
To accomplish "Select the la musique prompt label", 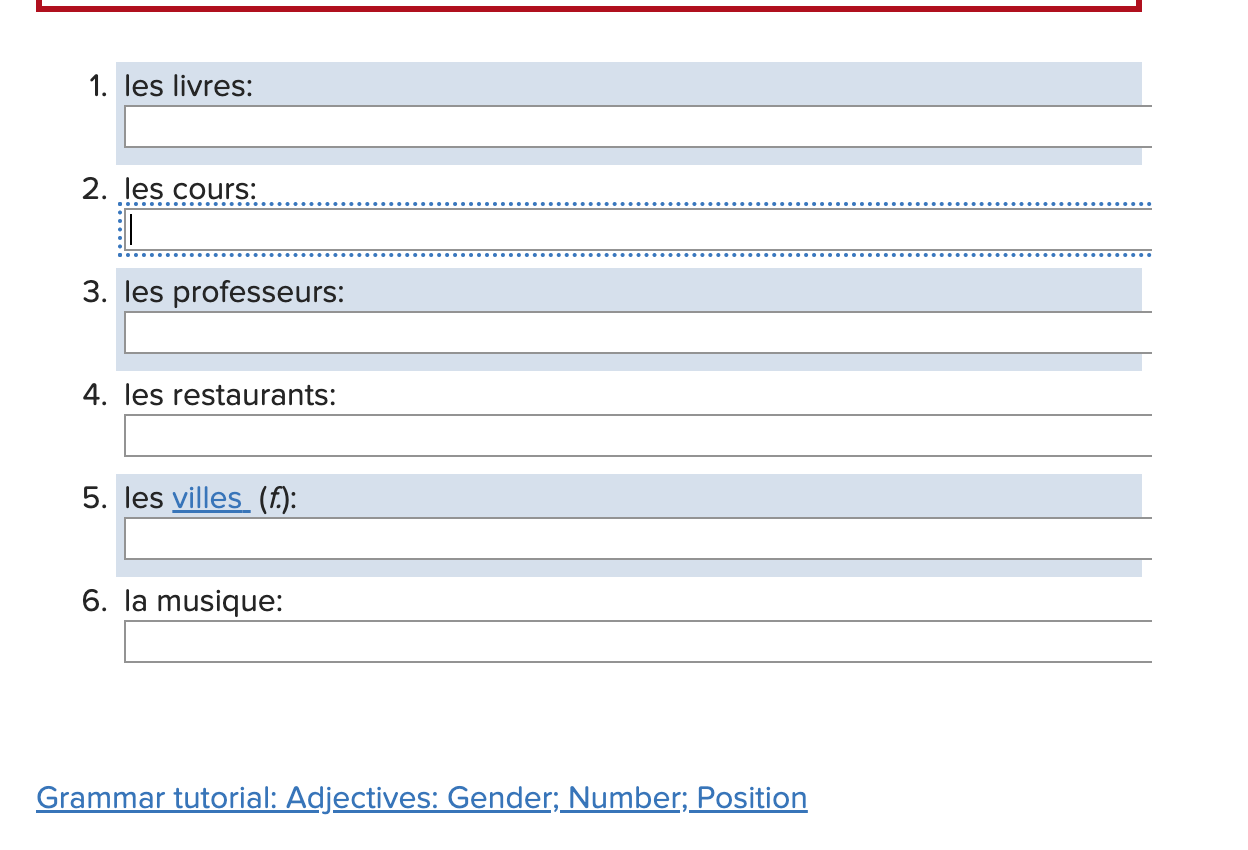I will (x=203, y=601).
